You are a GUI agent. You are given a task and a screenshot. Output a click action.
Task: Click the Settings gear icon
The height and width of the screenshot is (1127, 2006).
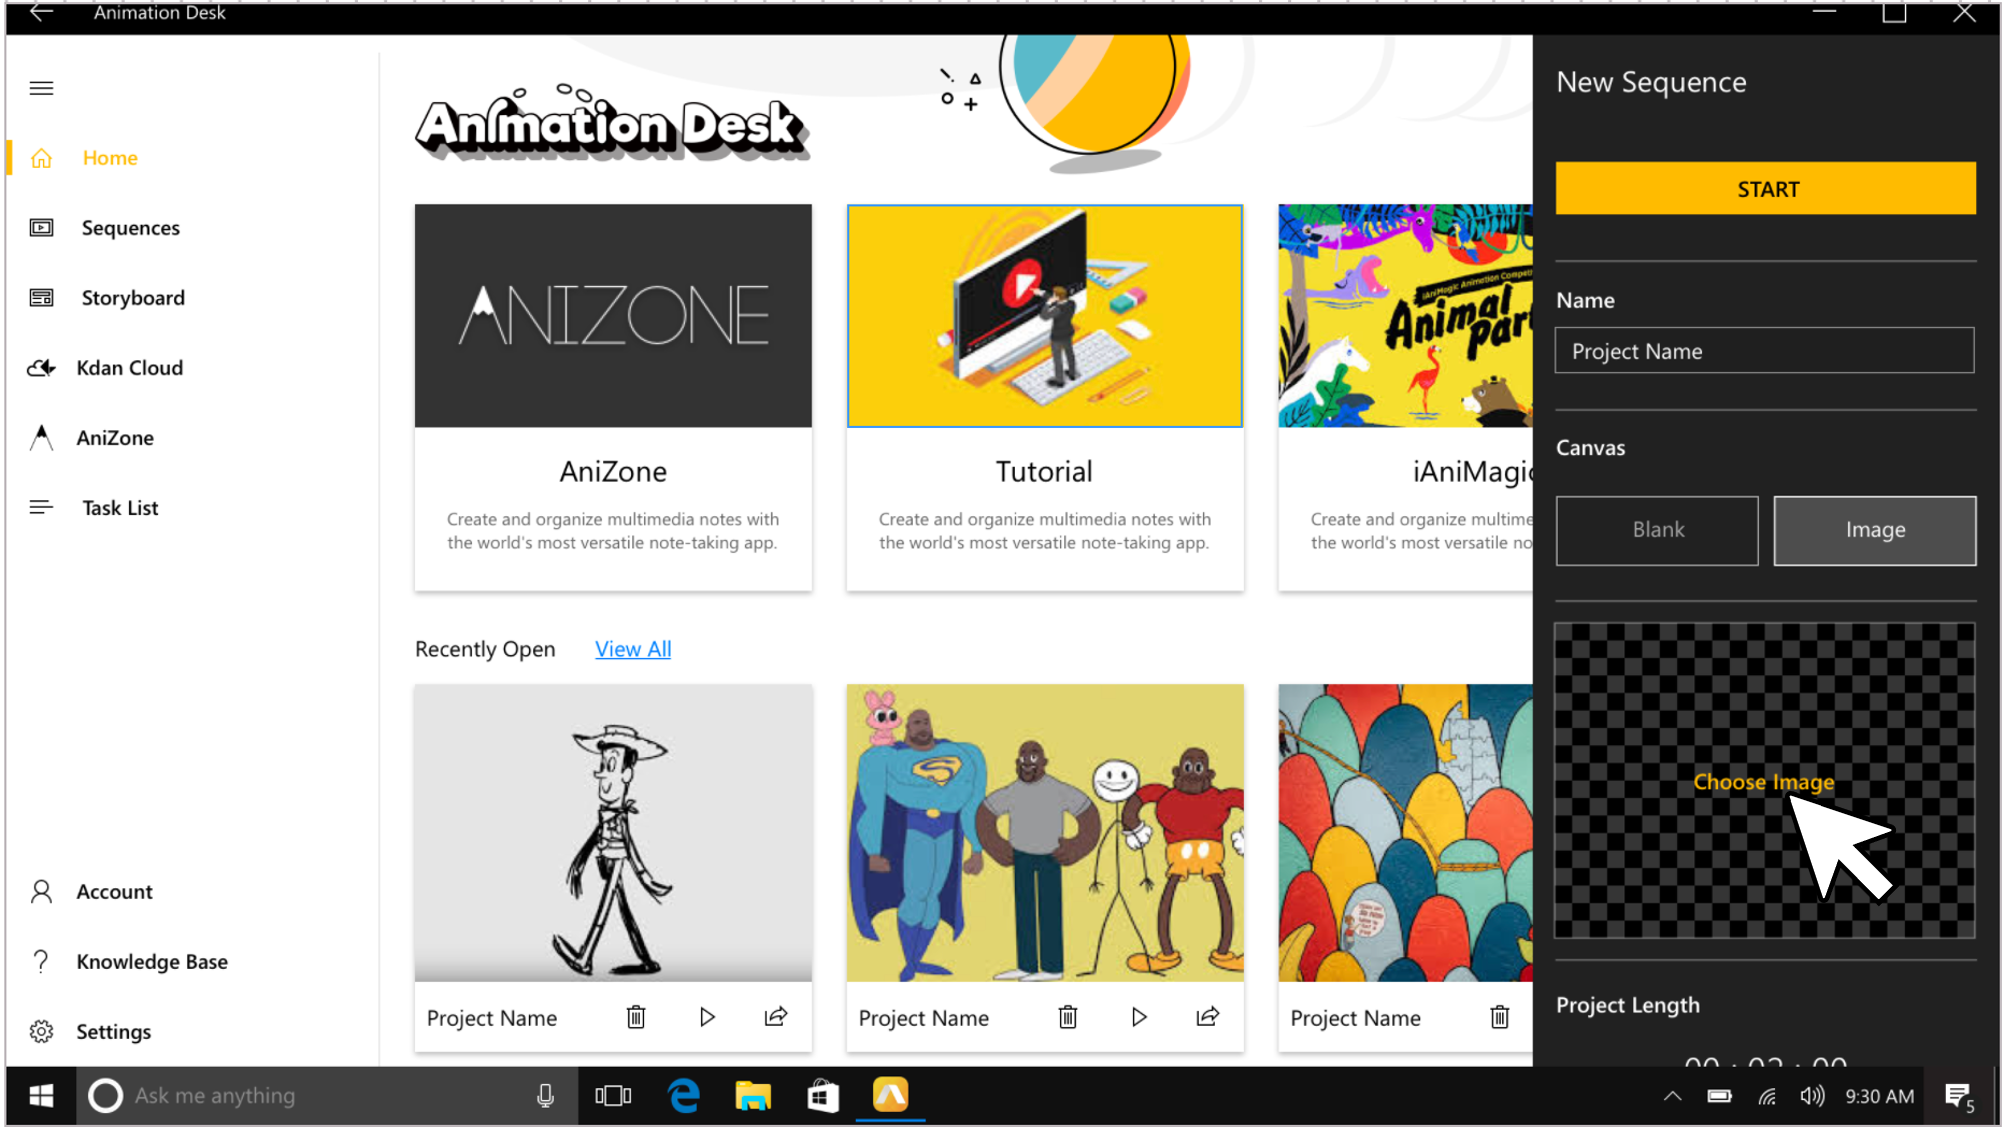[41, 1031]
